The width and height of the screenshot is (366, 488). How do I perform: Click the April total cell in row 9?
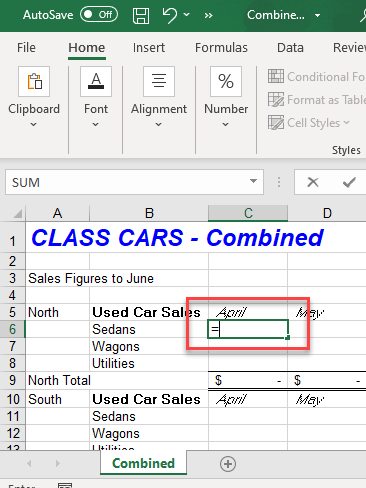coord(248,380)
